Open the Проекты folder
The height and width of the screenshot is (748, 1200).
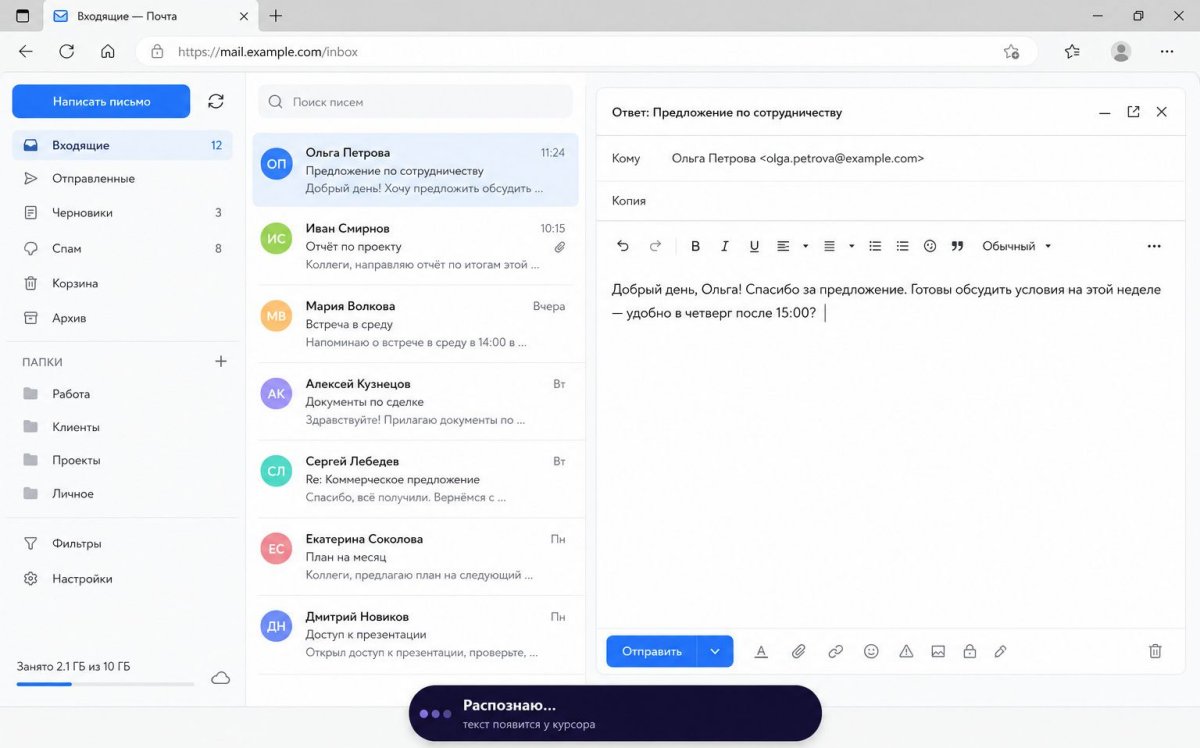[x=122, y=460]
